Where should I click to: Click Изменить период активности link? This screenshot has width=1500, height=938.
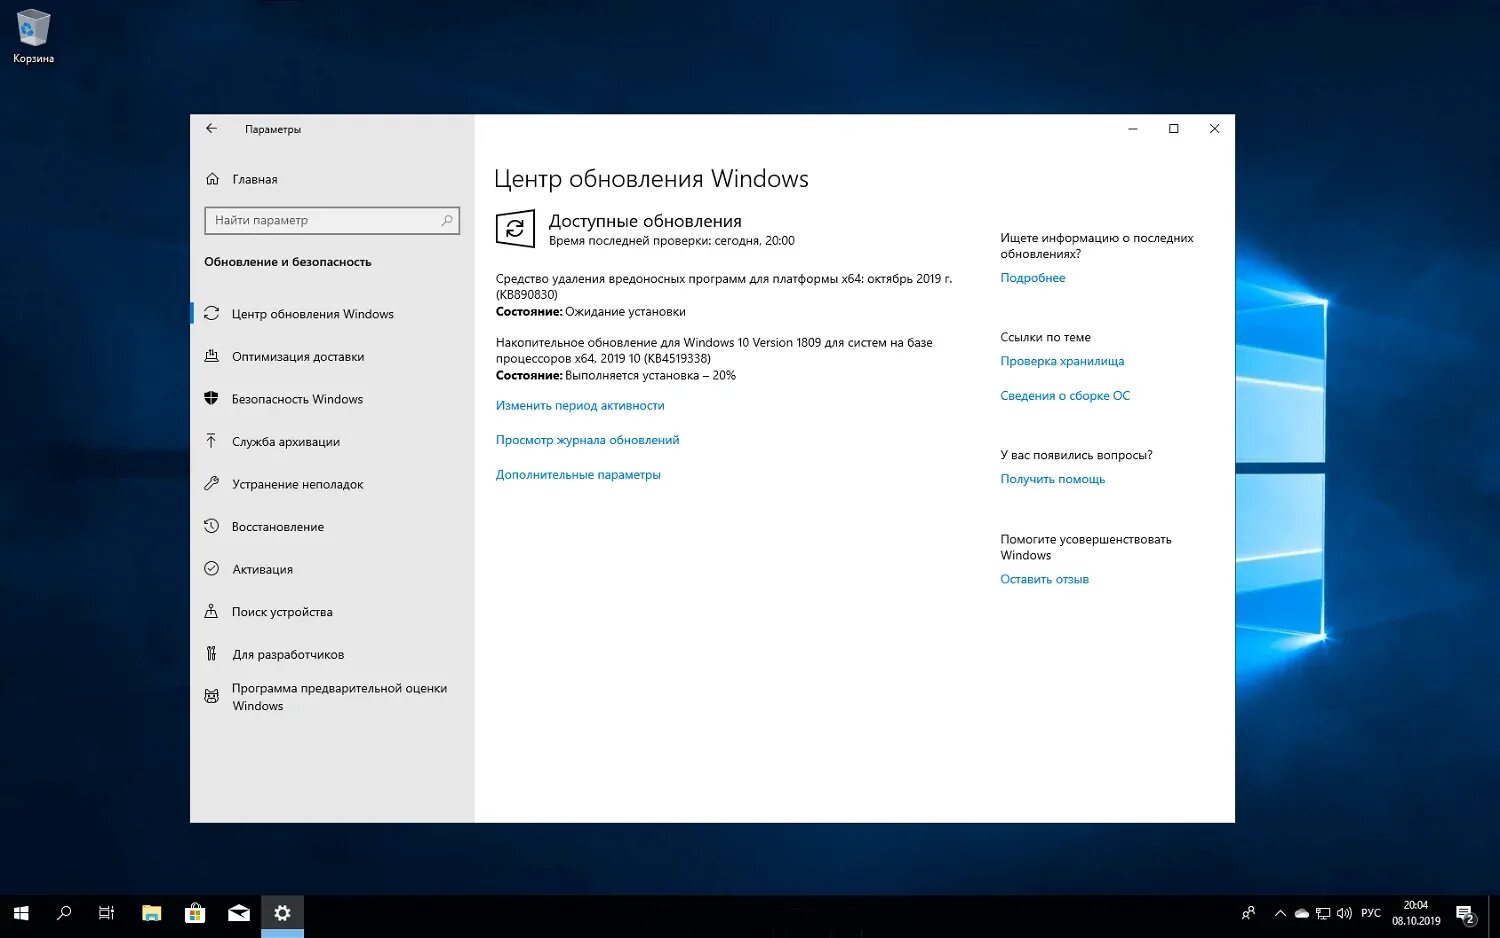[x=580, y=406]
